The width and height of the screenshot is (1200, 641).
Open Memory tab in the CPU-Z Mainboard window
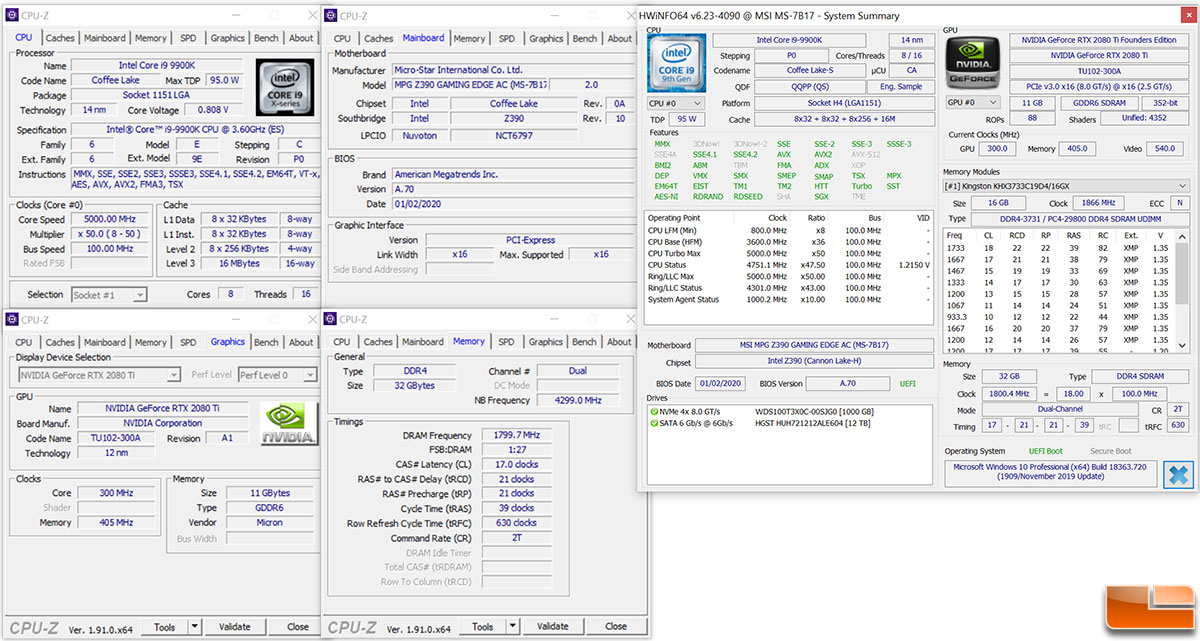click(469, 38)
